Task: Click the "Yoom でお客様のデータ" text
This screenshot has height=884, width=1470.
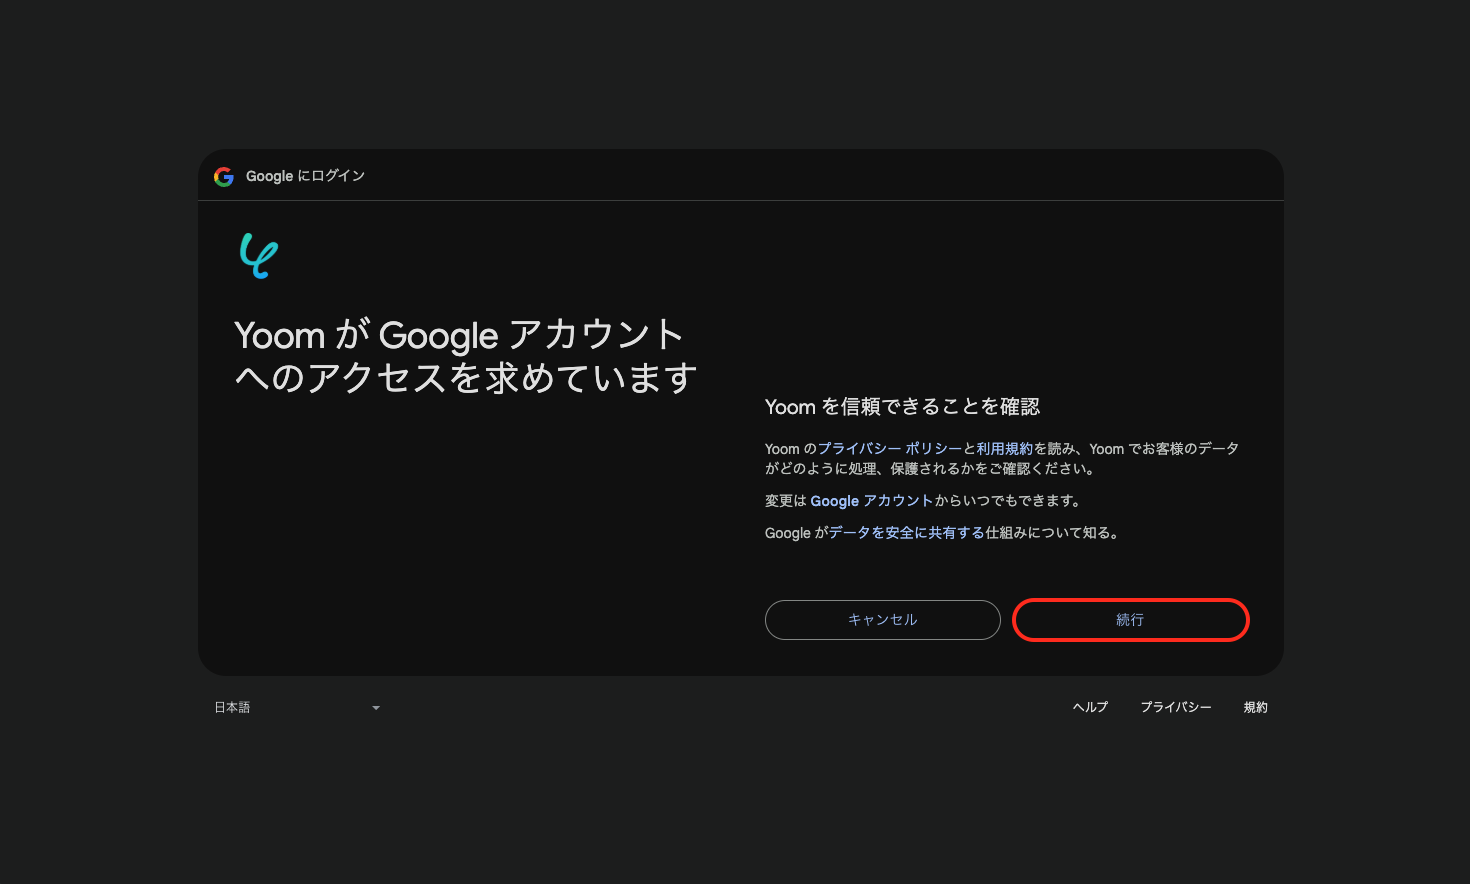Action: click(1164, 449)
